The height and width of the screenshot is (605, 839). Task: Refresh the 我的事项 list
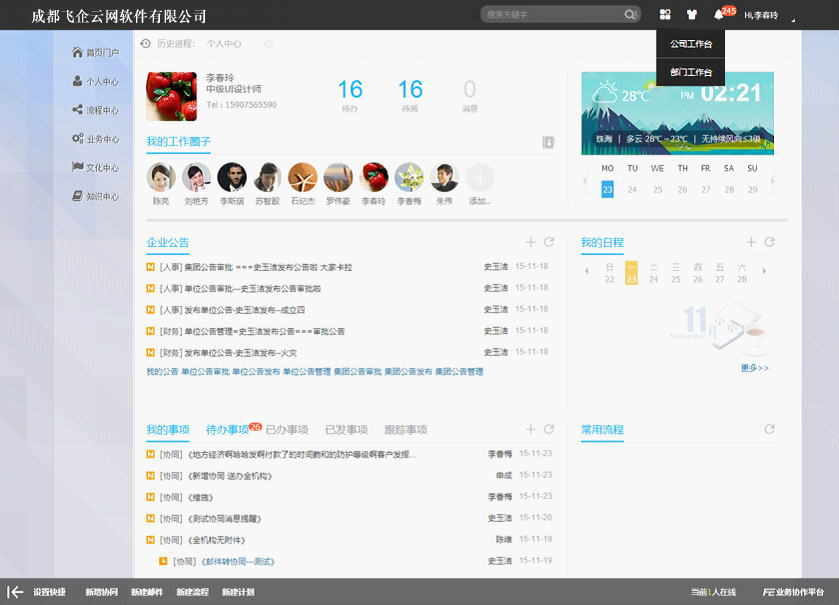548,430
